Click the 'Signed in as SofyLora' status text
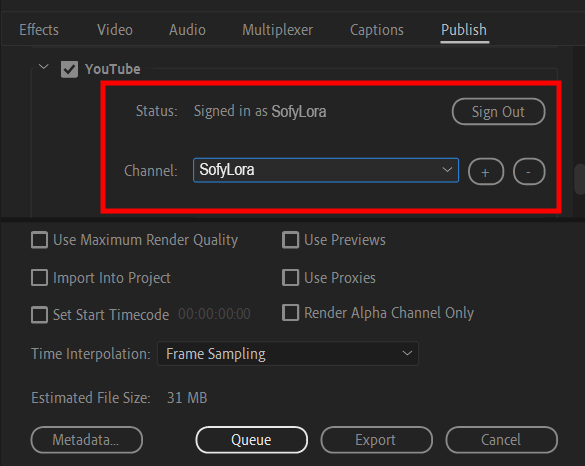This screenshot has height=466, width=585. [260, 111]
